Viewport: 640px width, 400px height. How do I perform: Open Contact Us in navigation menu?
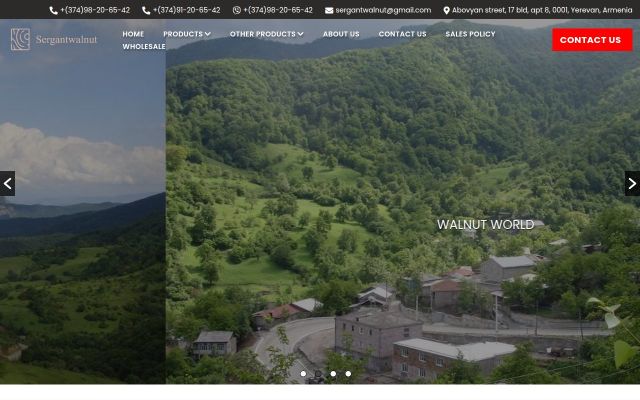[x=402, y=34]
